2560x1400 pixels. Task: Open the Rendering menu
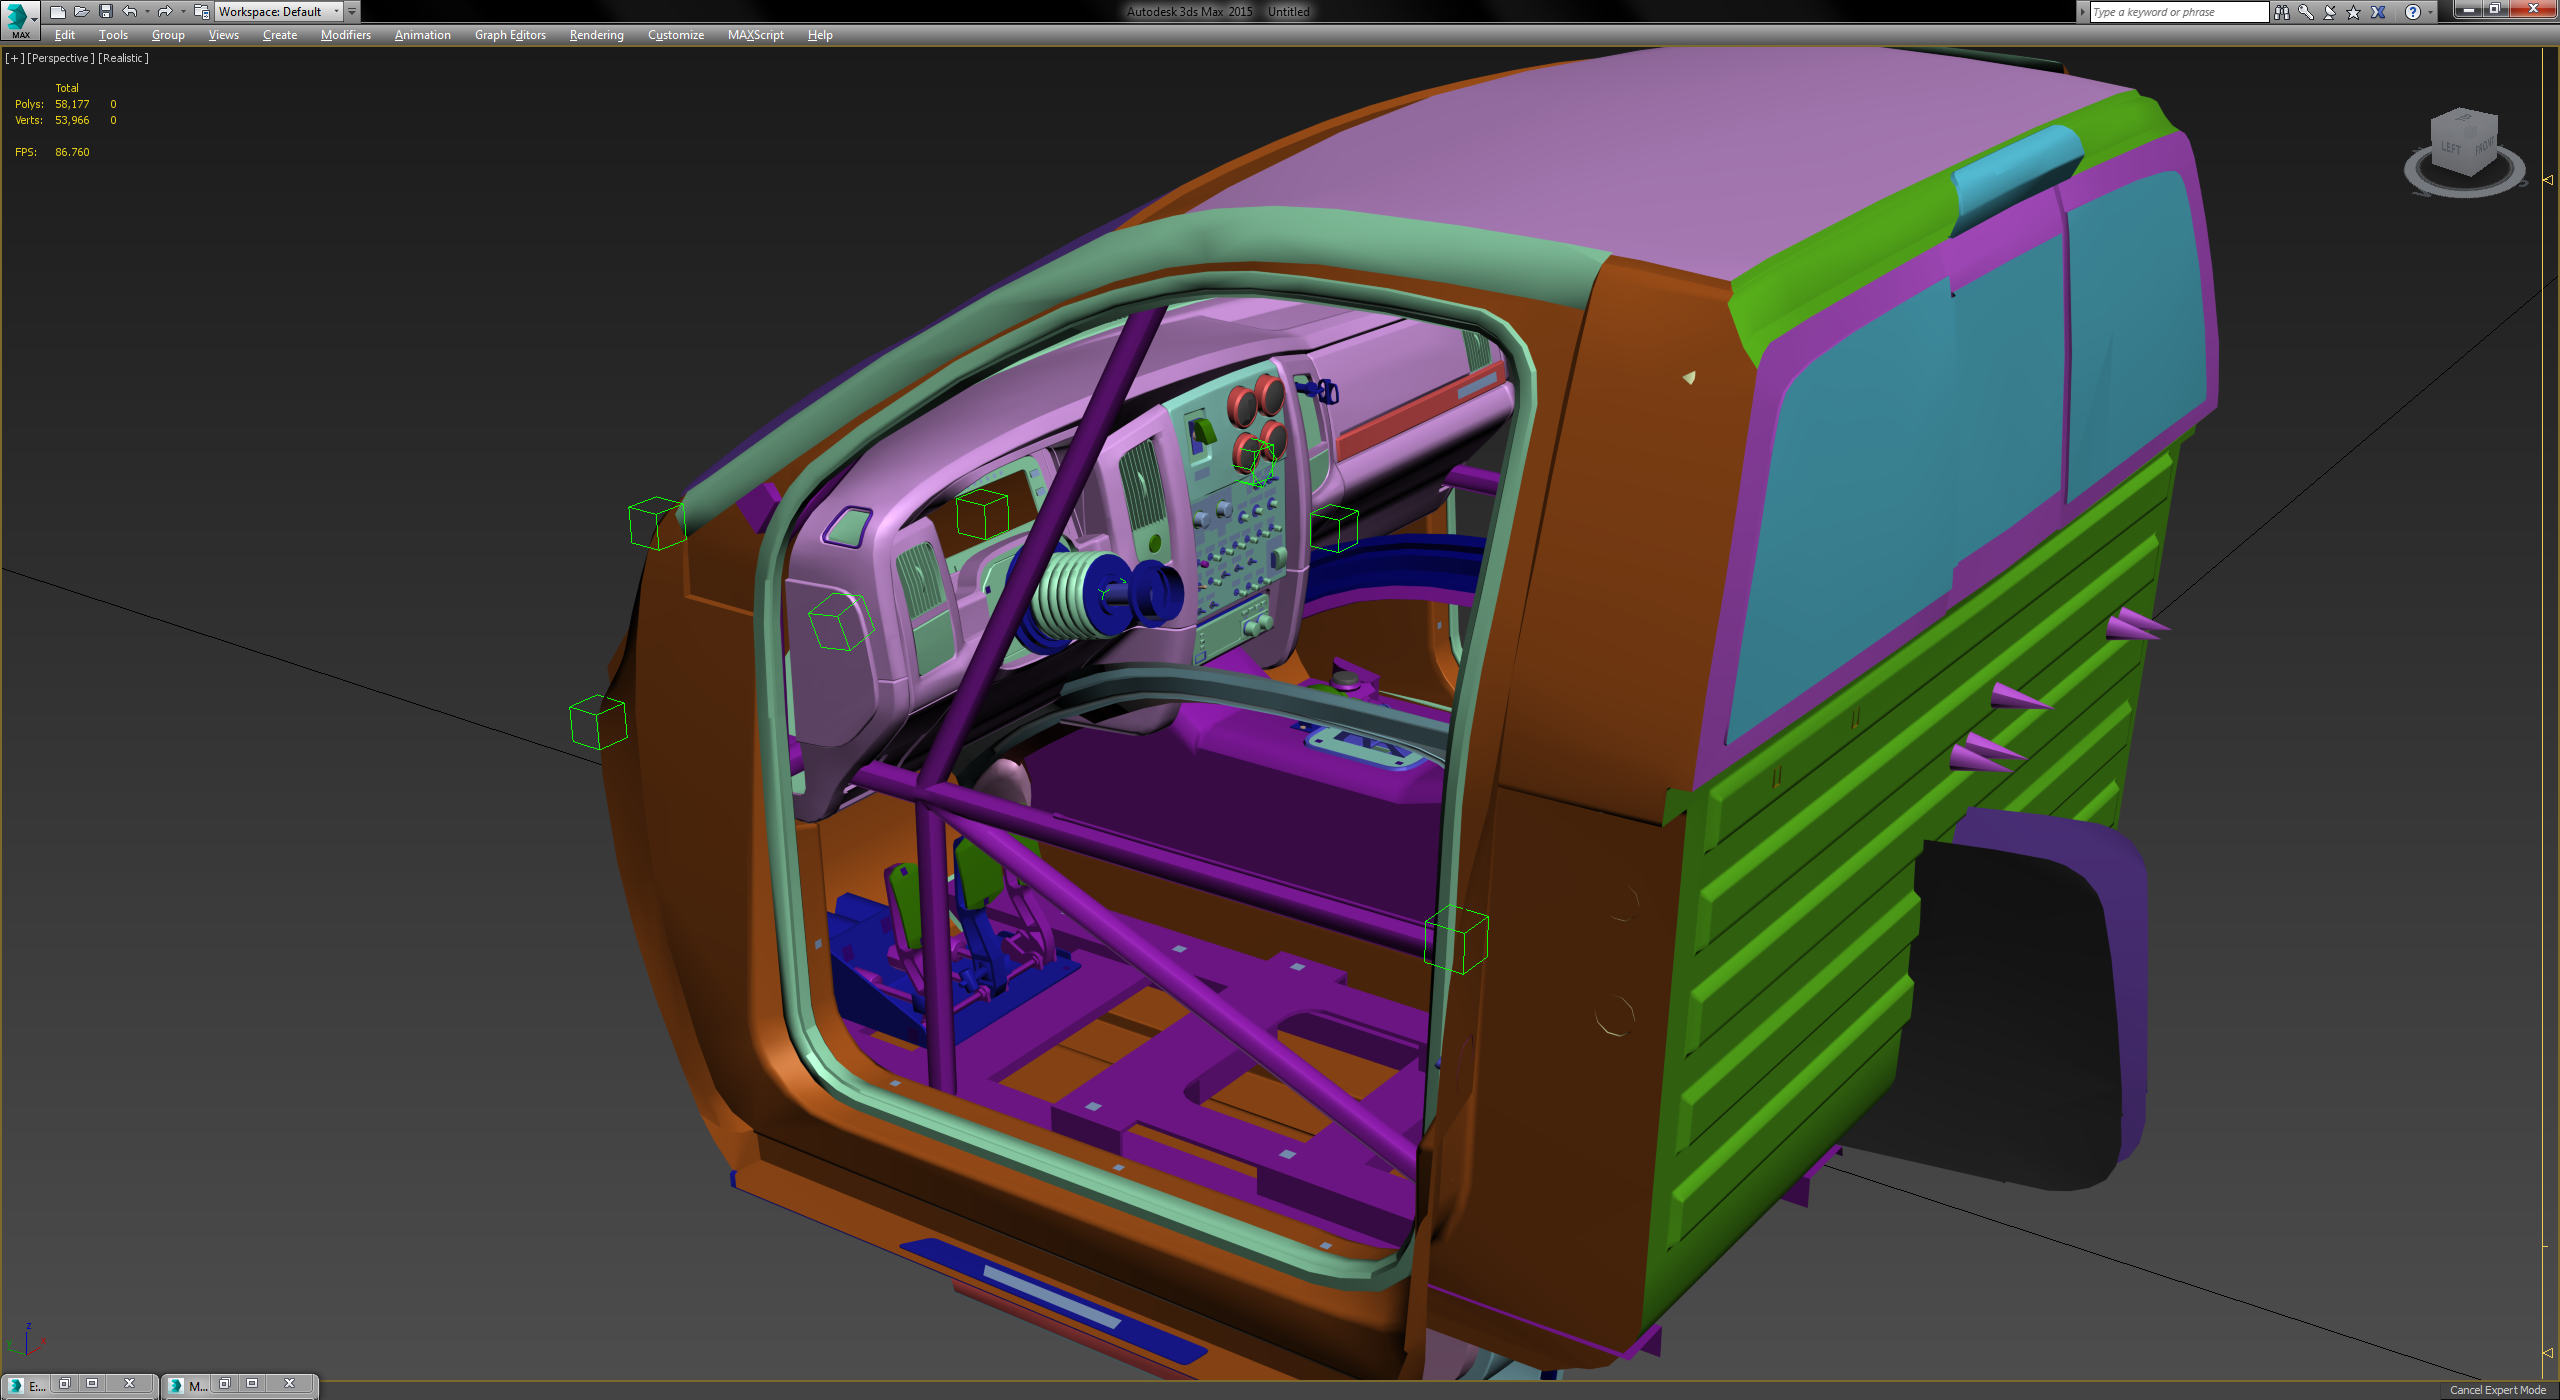tap(595, 34)
